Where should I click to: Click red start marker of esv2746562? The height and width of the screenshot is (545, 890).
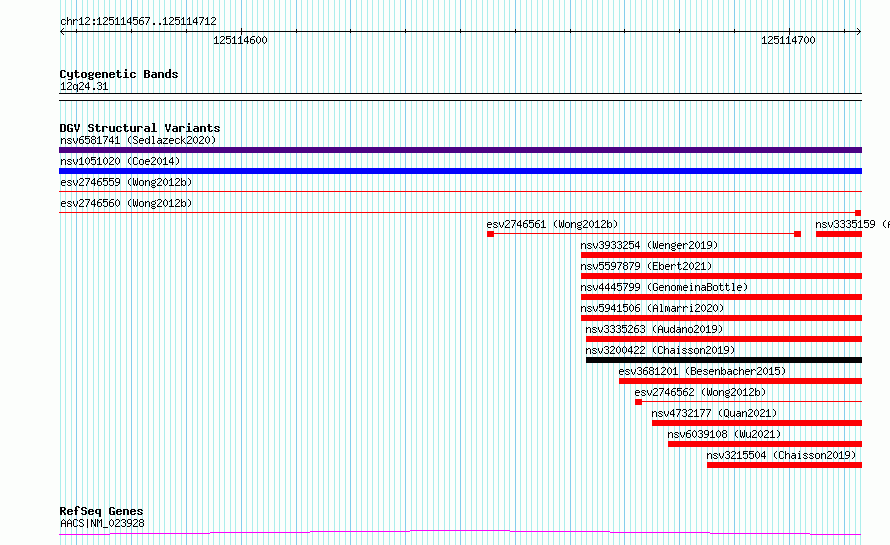point(639,402)
